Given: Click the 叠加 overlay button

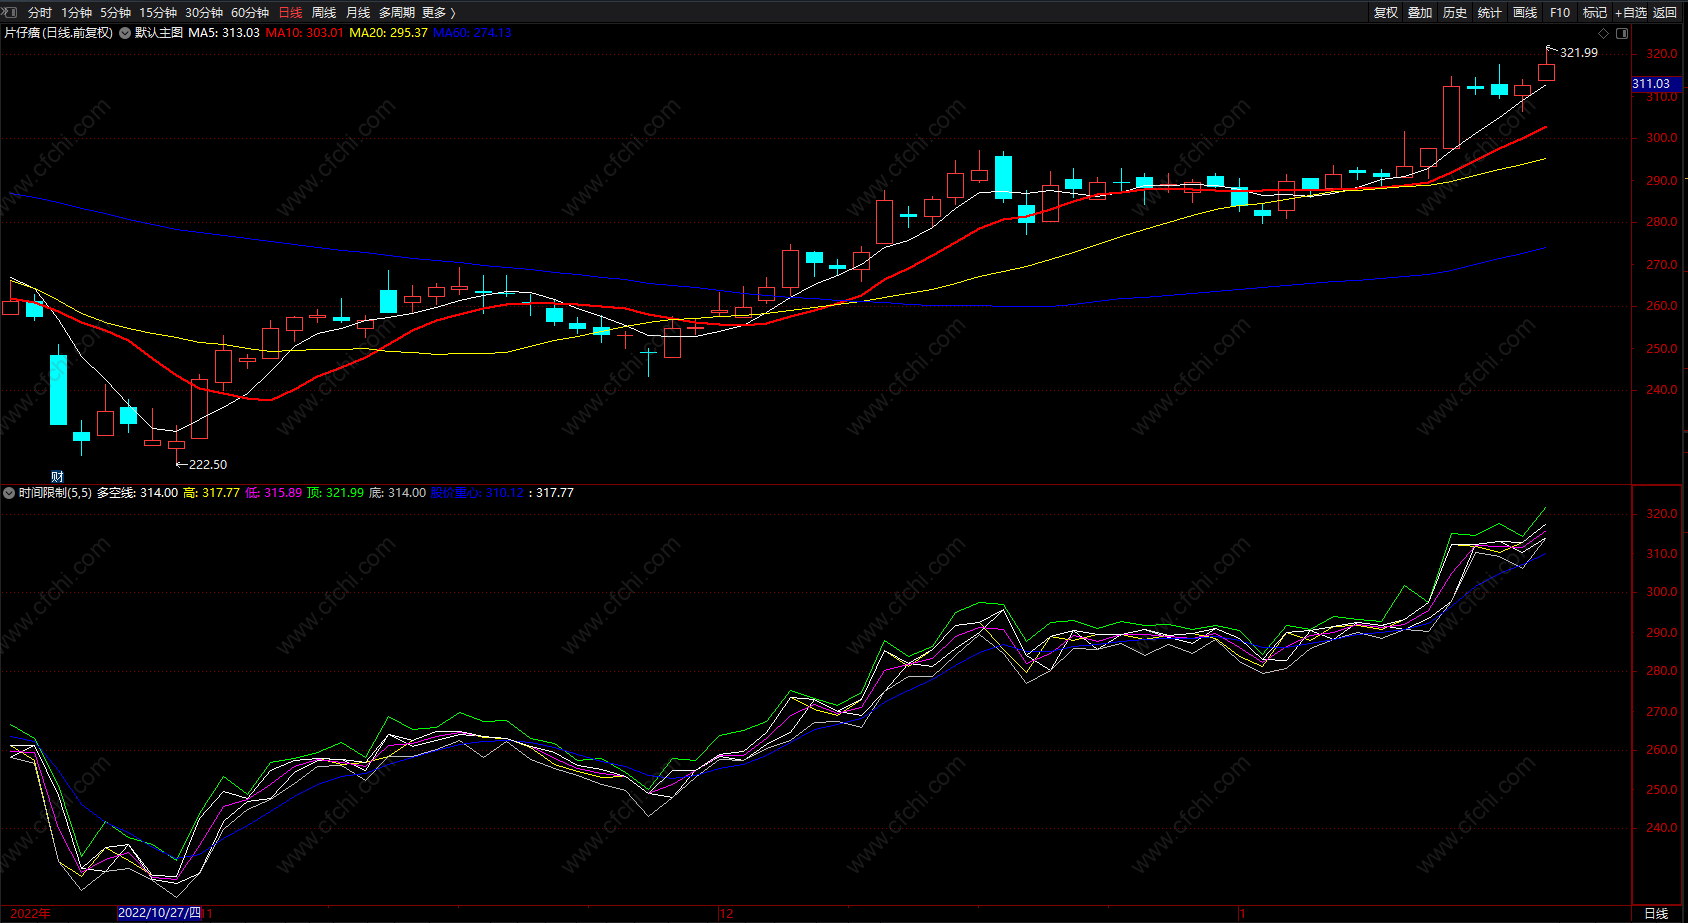Looking at the screenshot, I should pyautogui.click(x=1420, y=13).
